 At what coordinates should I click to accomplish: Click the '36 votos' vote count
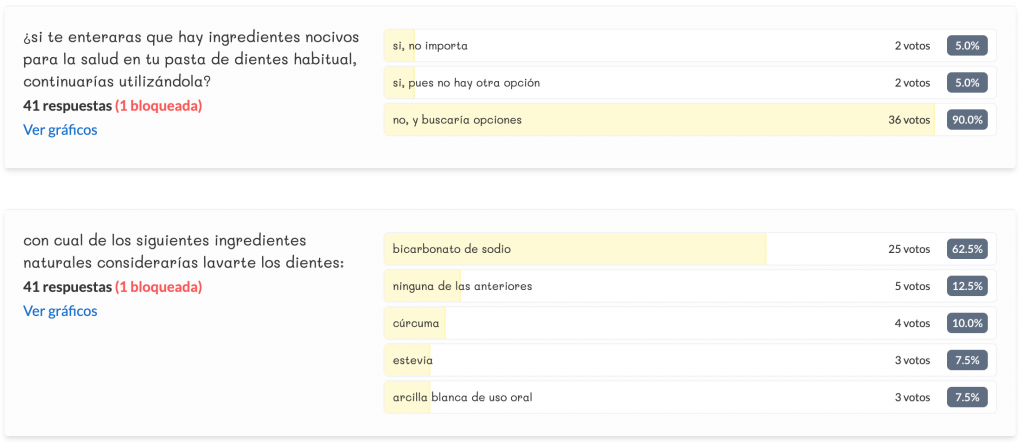[x=908, y=120]
